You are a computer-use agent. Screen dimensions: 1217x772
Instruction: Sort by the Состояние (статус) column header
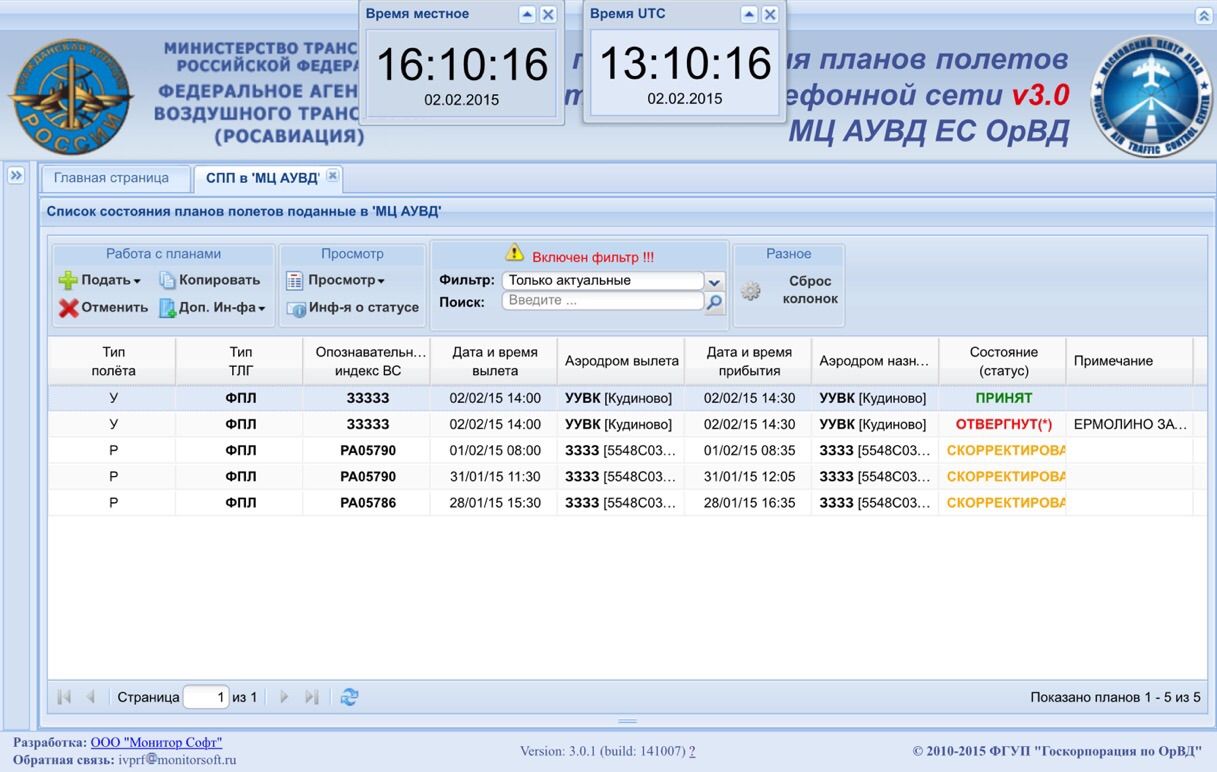pyautogui.click(x=1003, y=361)
